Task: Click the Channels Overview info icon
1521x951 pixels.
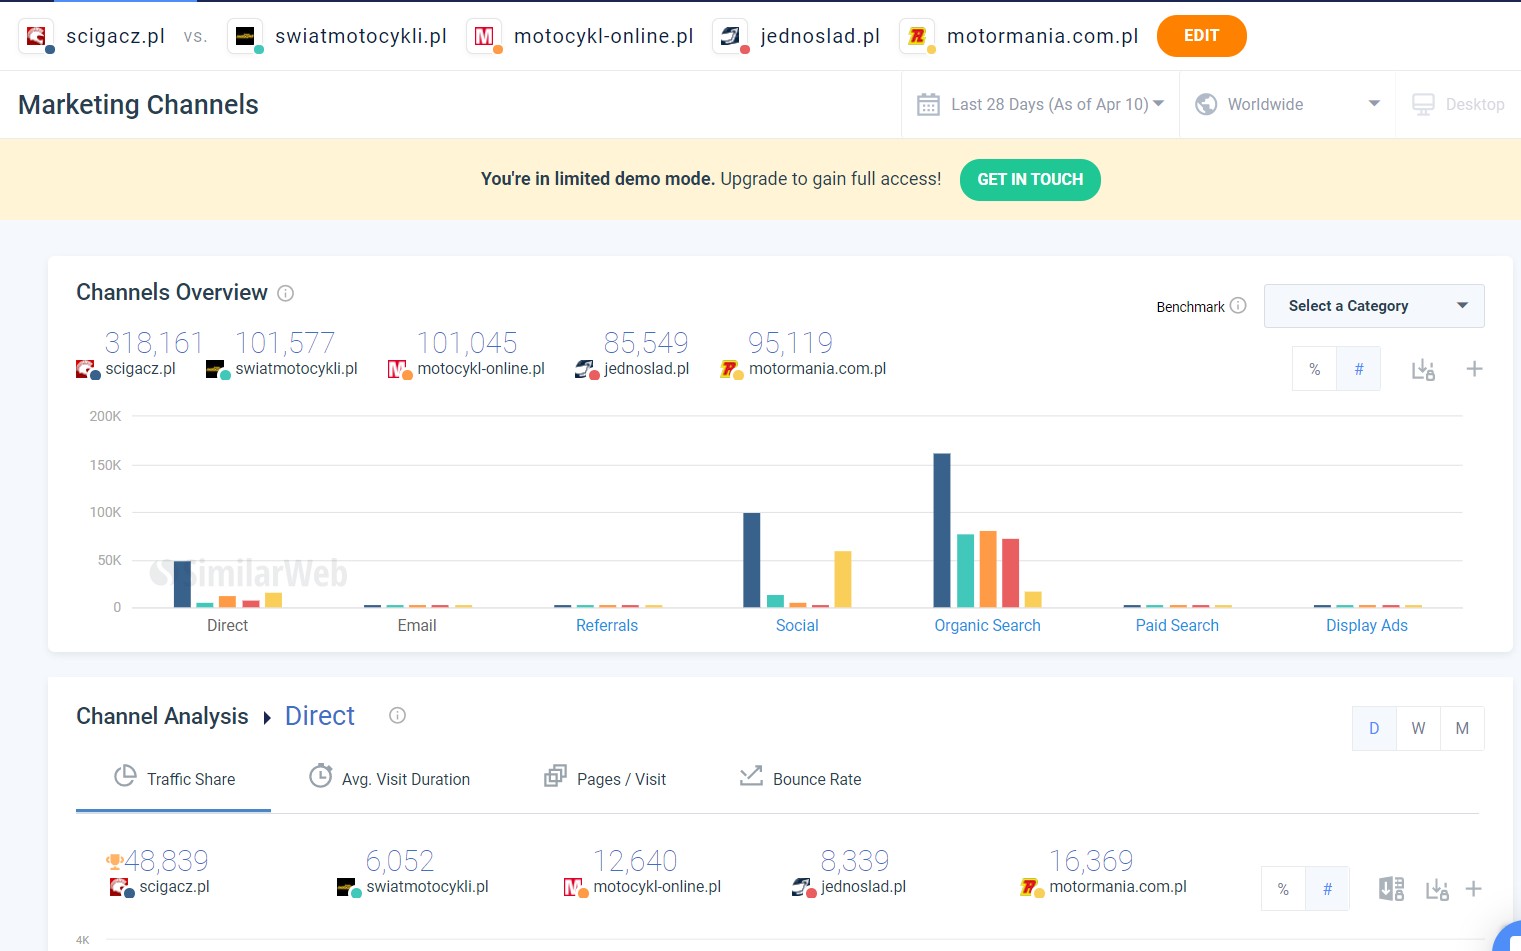Action: pos(285,293)
